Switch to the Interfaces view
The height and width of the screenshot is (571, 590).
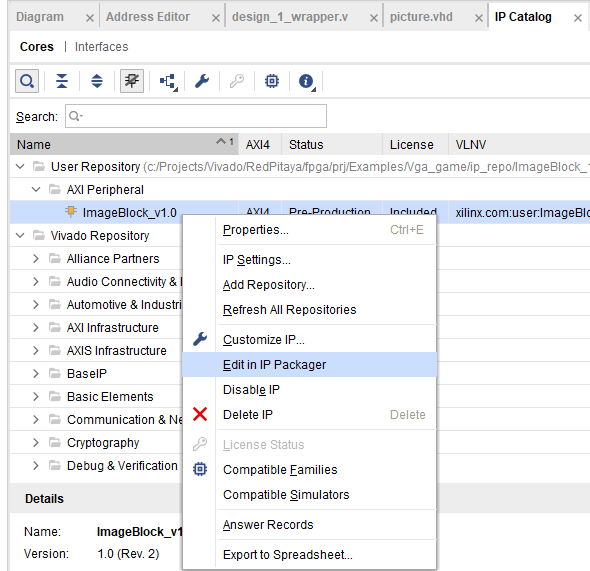point(102,47)
